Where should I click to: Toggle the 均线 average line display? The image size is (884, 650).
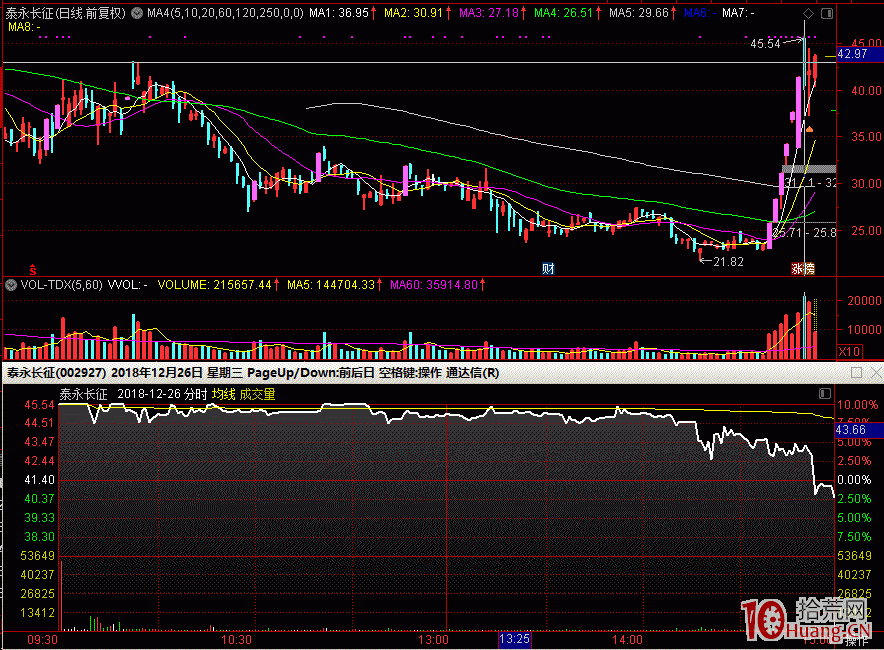222,394
